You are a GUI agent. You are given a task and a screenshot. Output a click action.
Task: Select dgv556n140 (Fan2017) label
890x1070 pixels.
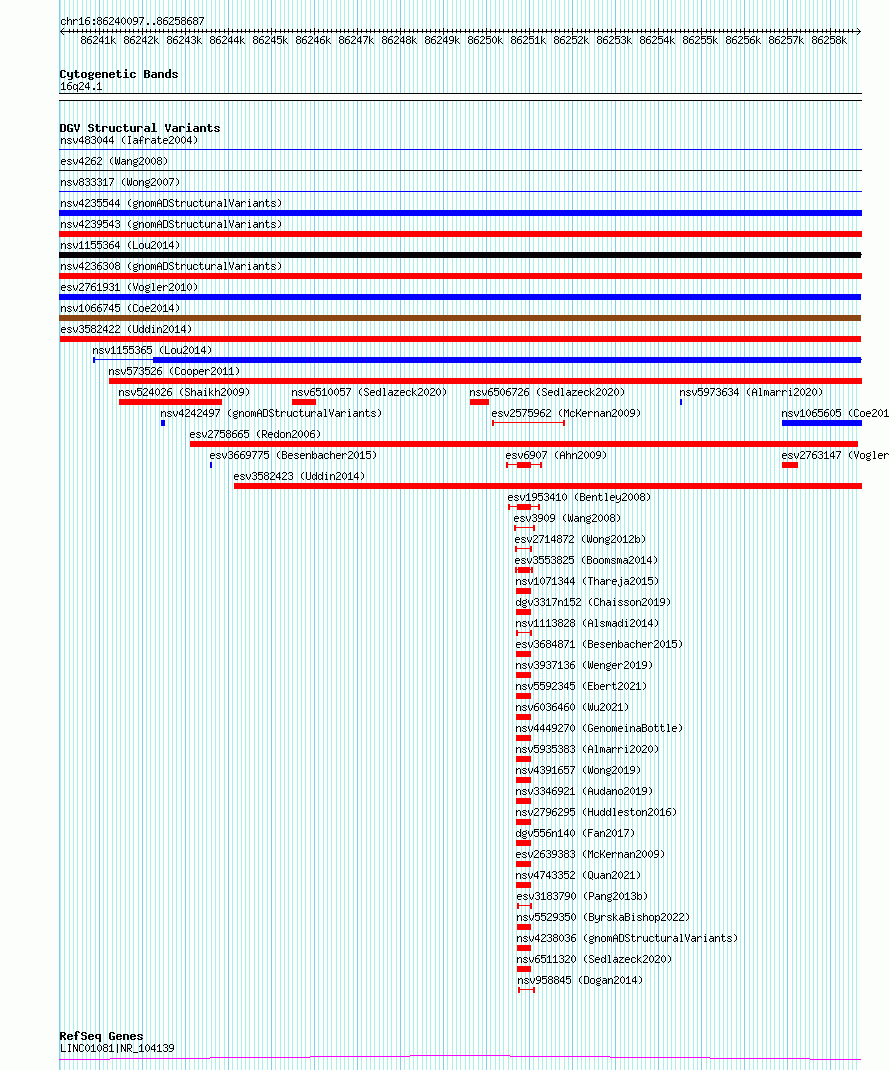(575, 834)
